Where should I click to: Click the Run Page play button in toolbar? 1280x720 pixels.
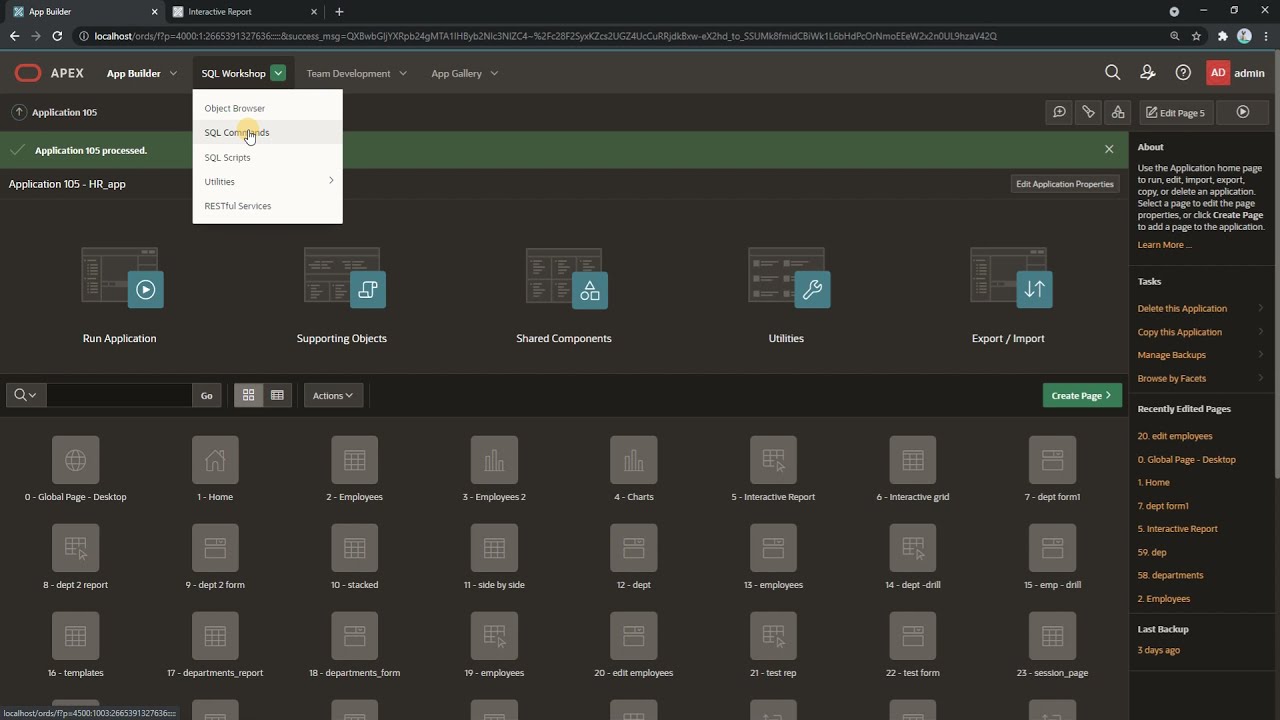[1243, 112]
